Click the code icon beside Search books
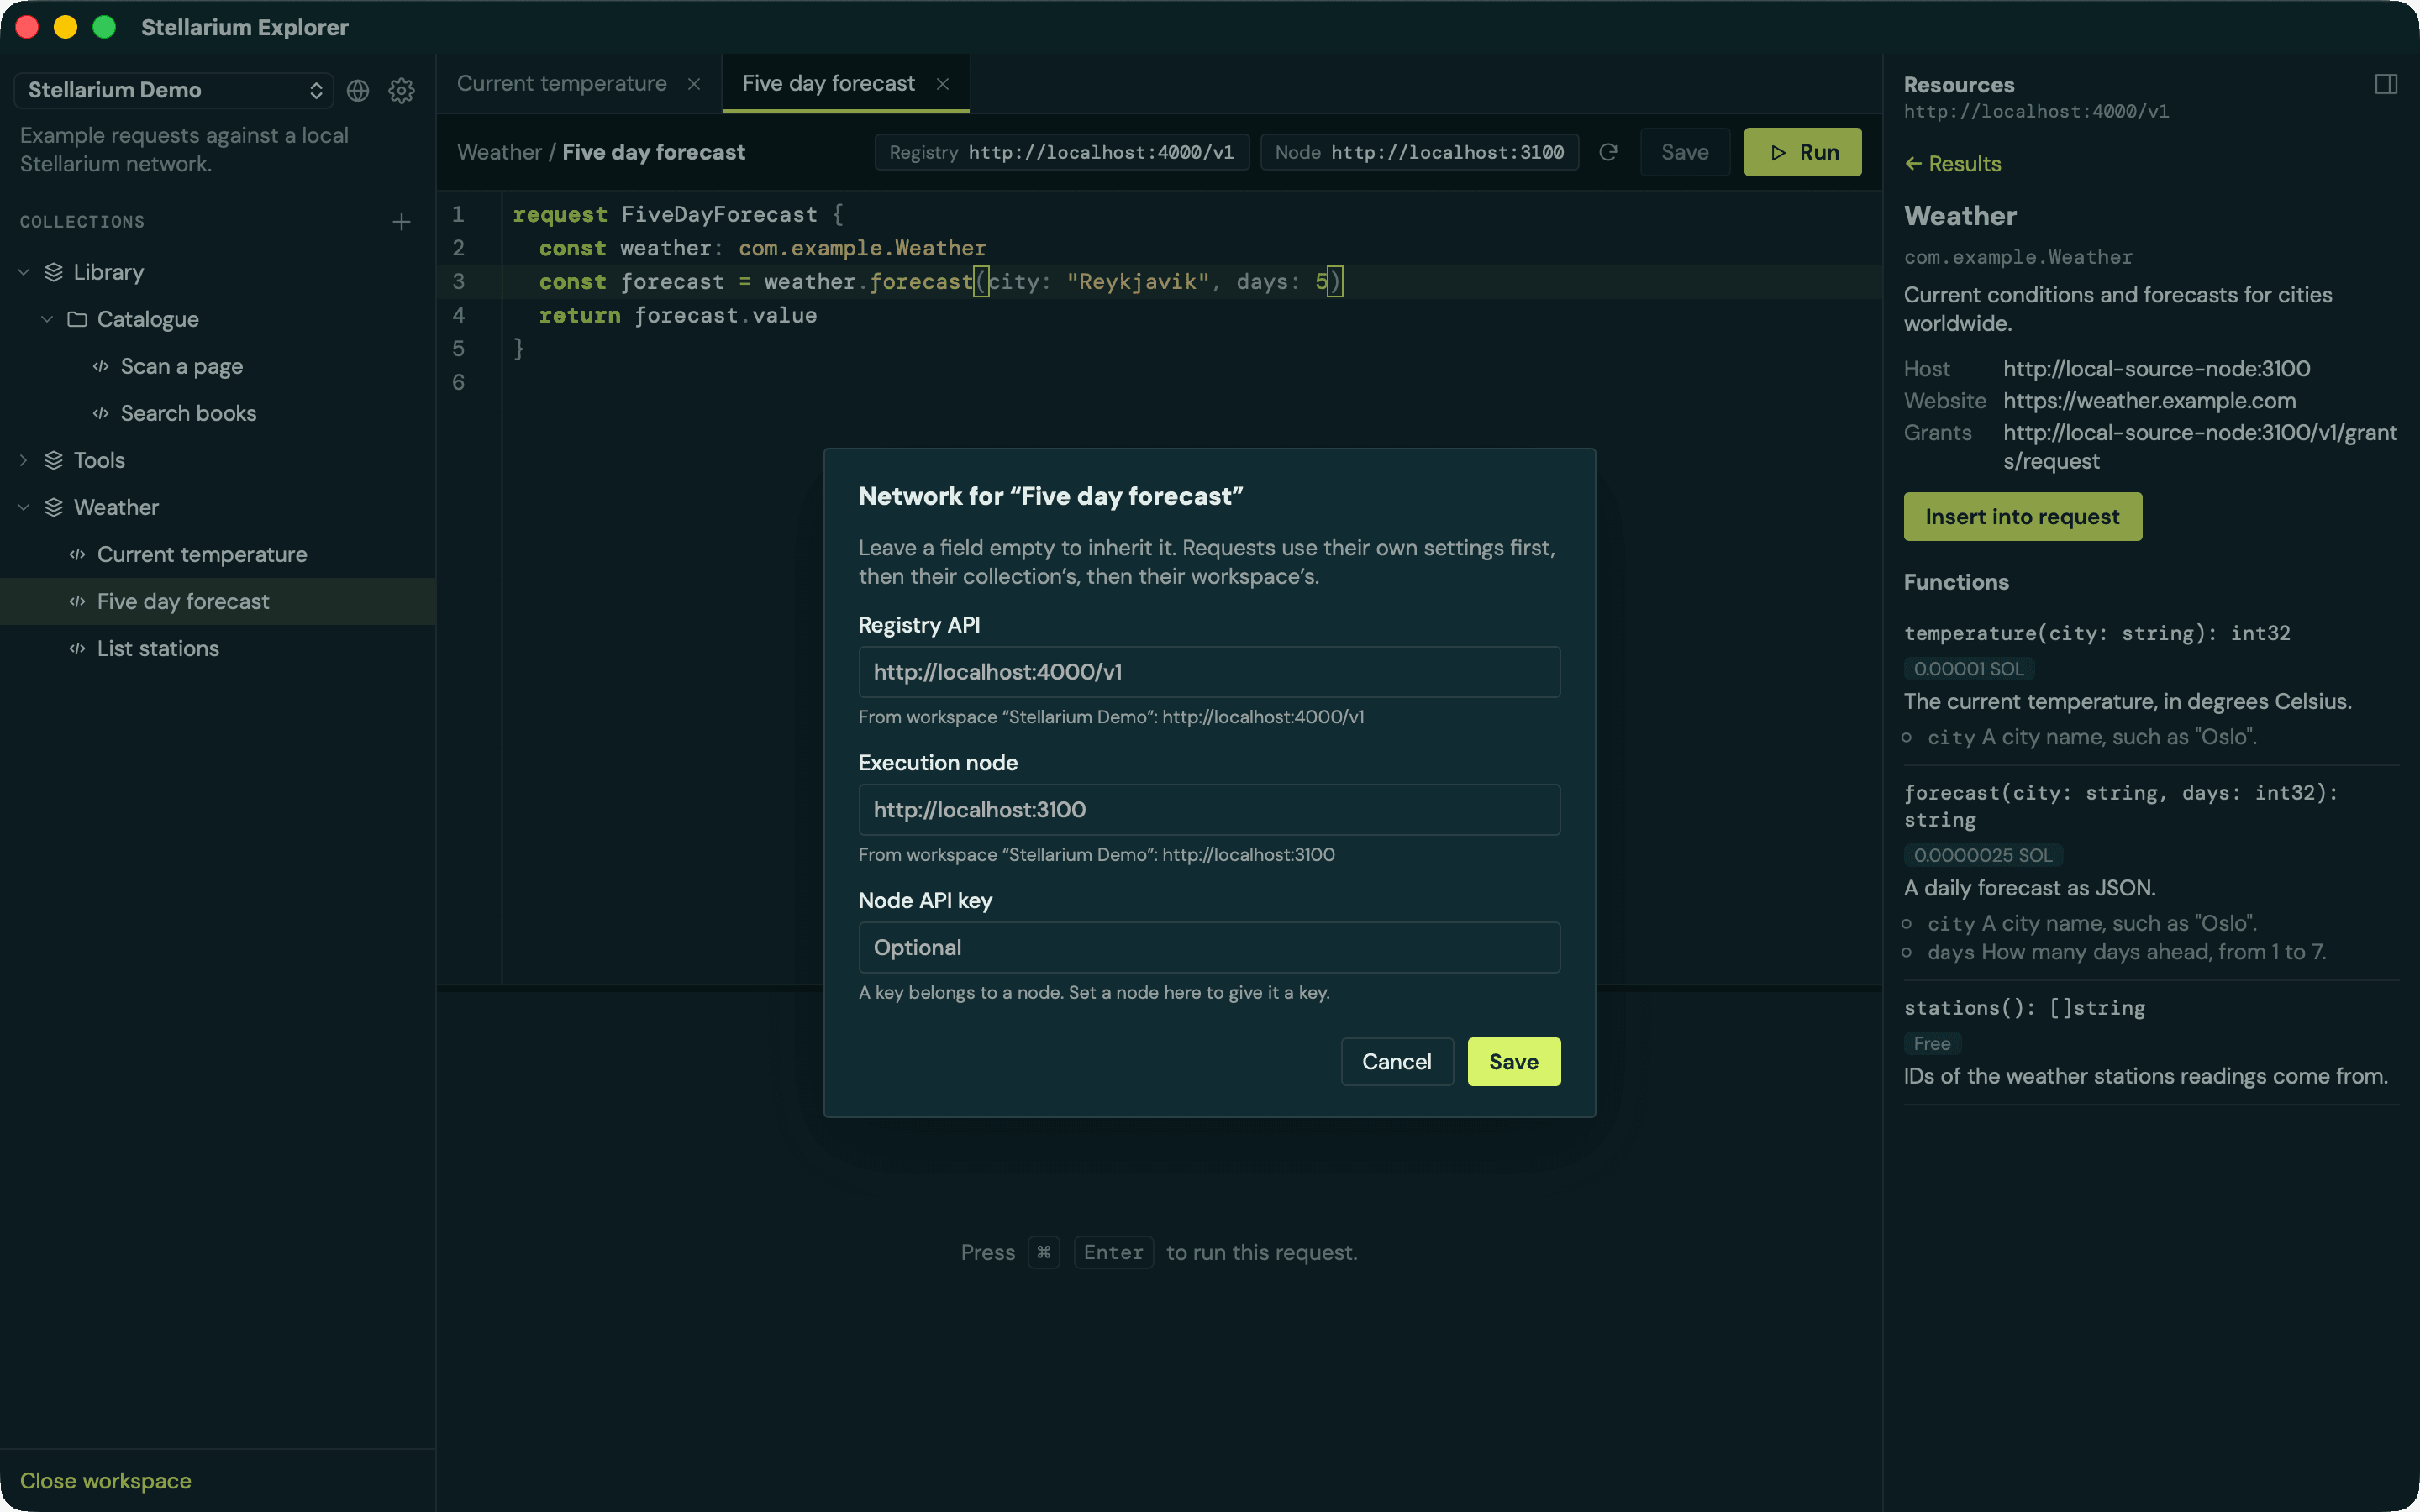Viewport: 2420px width, 1512px height. point(101,413)
